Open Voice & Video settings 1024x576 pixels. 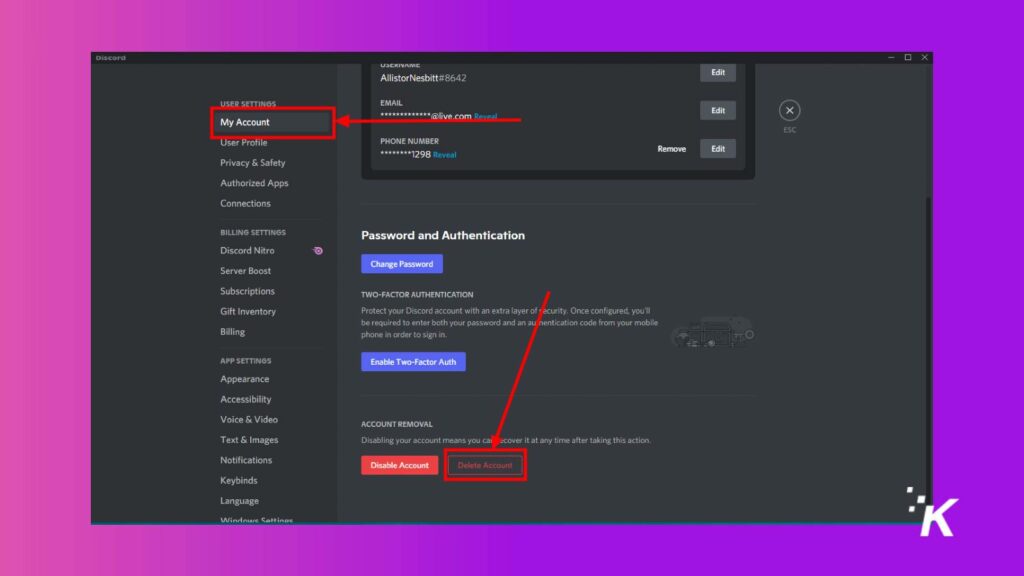click(x=249, y=420)
